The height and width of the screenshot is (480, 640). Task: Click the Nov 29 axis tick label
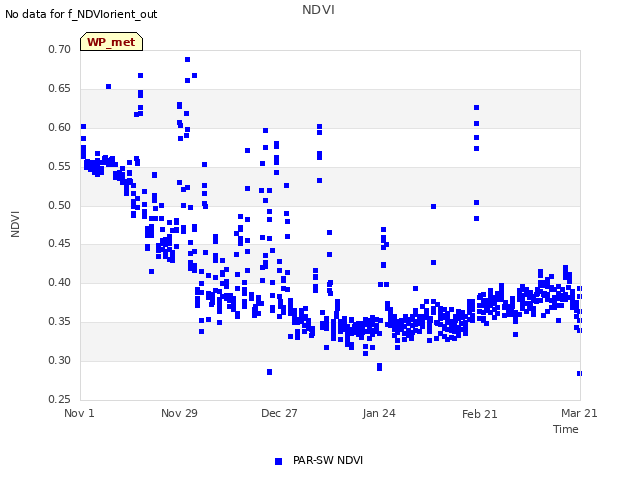click(179, 413)
